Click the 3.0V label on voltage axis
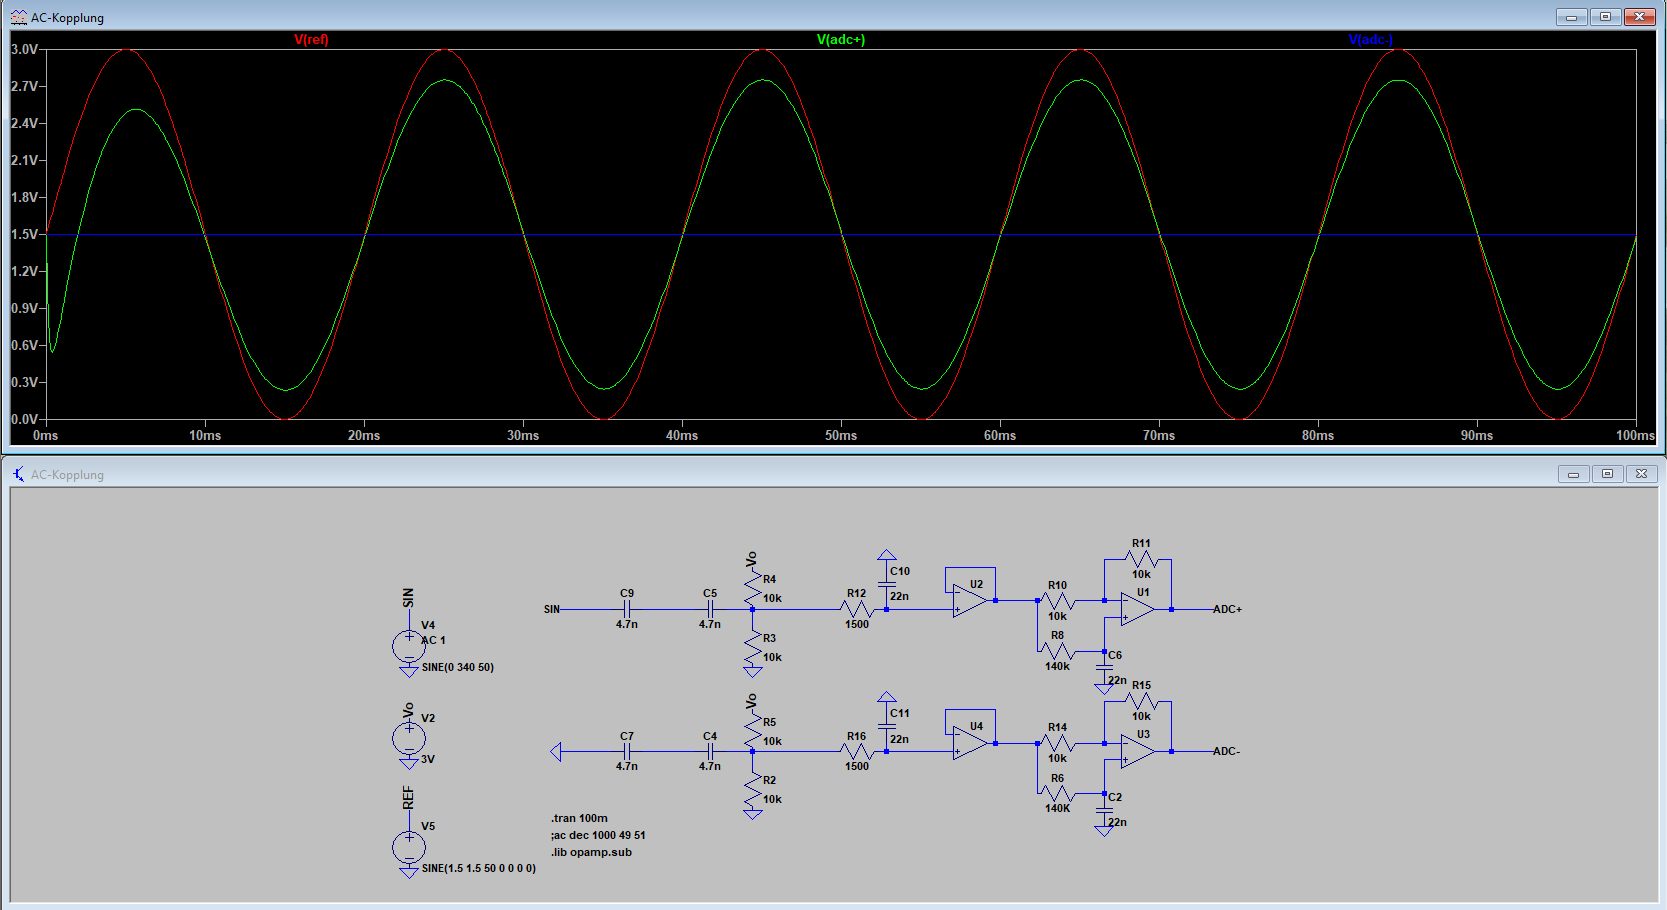 24,49
